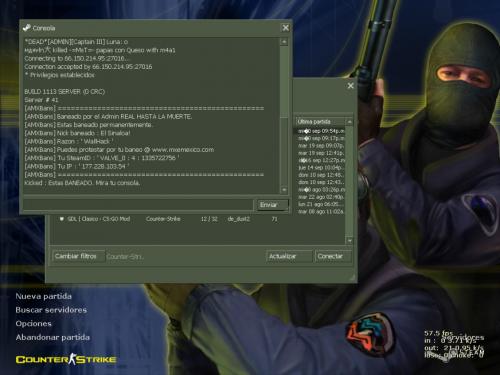Click the sort arrow on Ultima partida column
This screenshot has height=375, width=500.
point(349,122)
